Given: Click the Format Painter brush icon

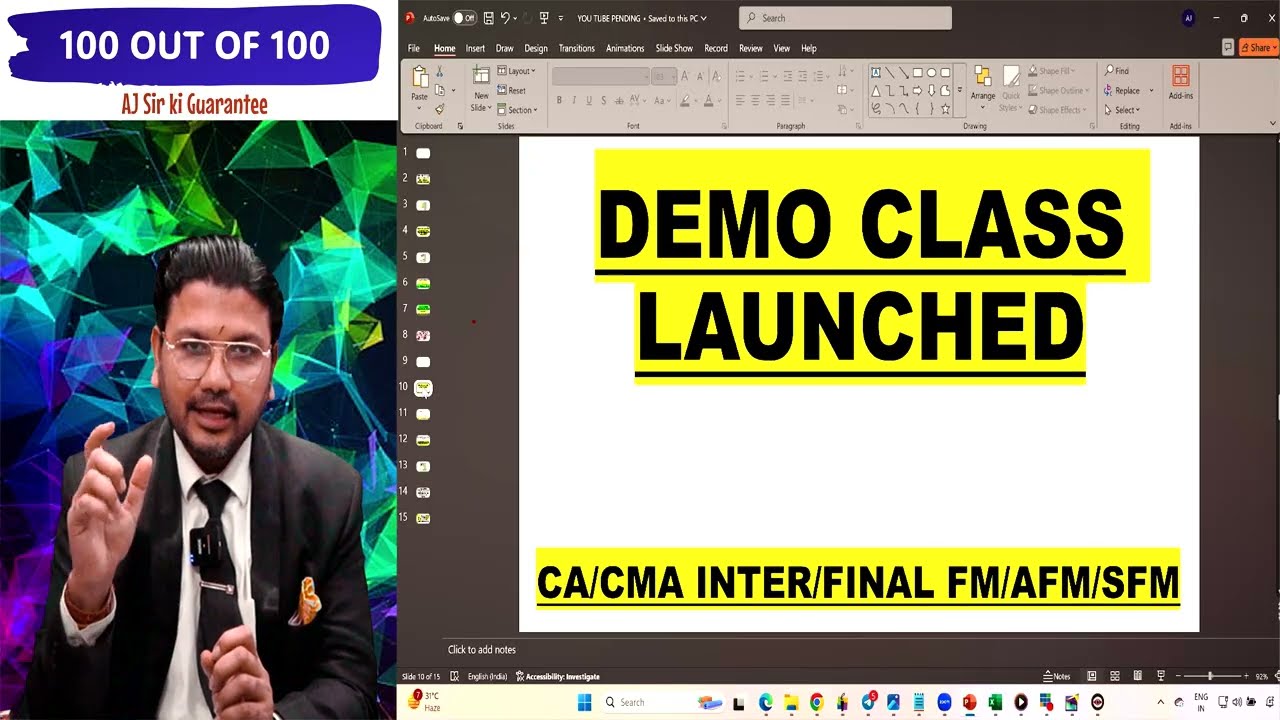Looking at the screenshot, I should click(x=439, y=109).
